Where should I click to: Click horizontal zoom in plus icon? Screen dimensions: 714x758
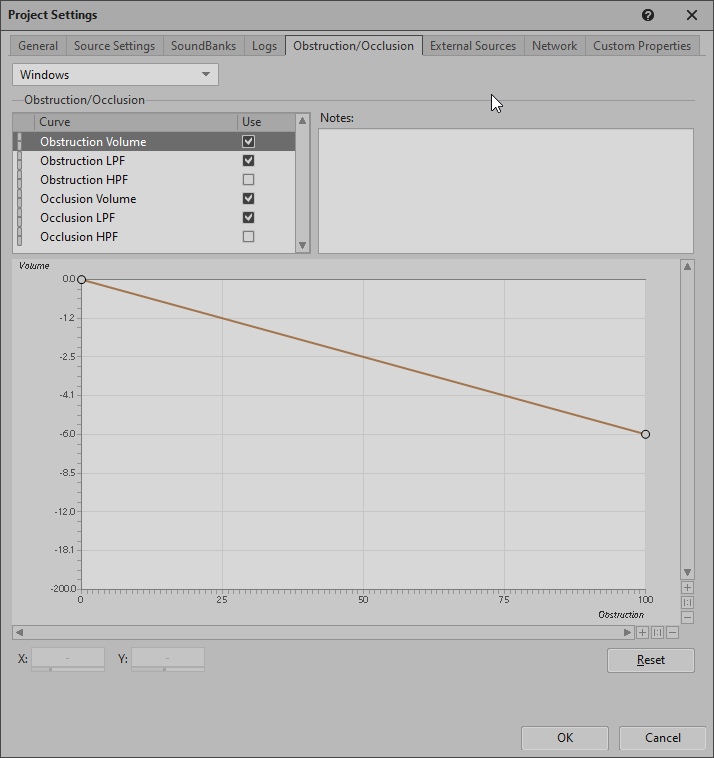tap(642, 632)
